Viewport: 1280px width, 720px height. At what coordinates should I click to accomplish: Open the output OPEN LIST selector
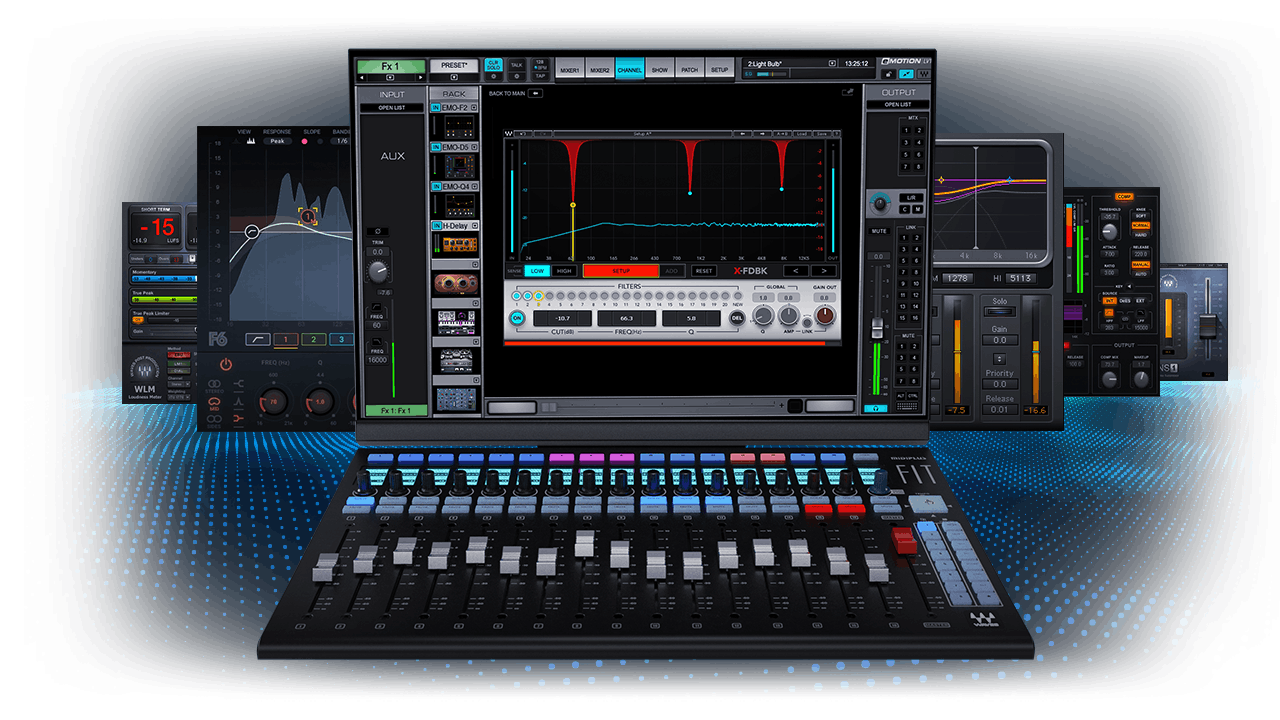[898, 104]
